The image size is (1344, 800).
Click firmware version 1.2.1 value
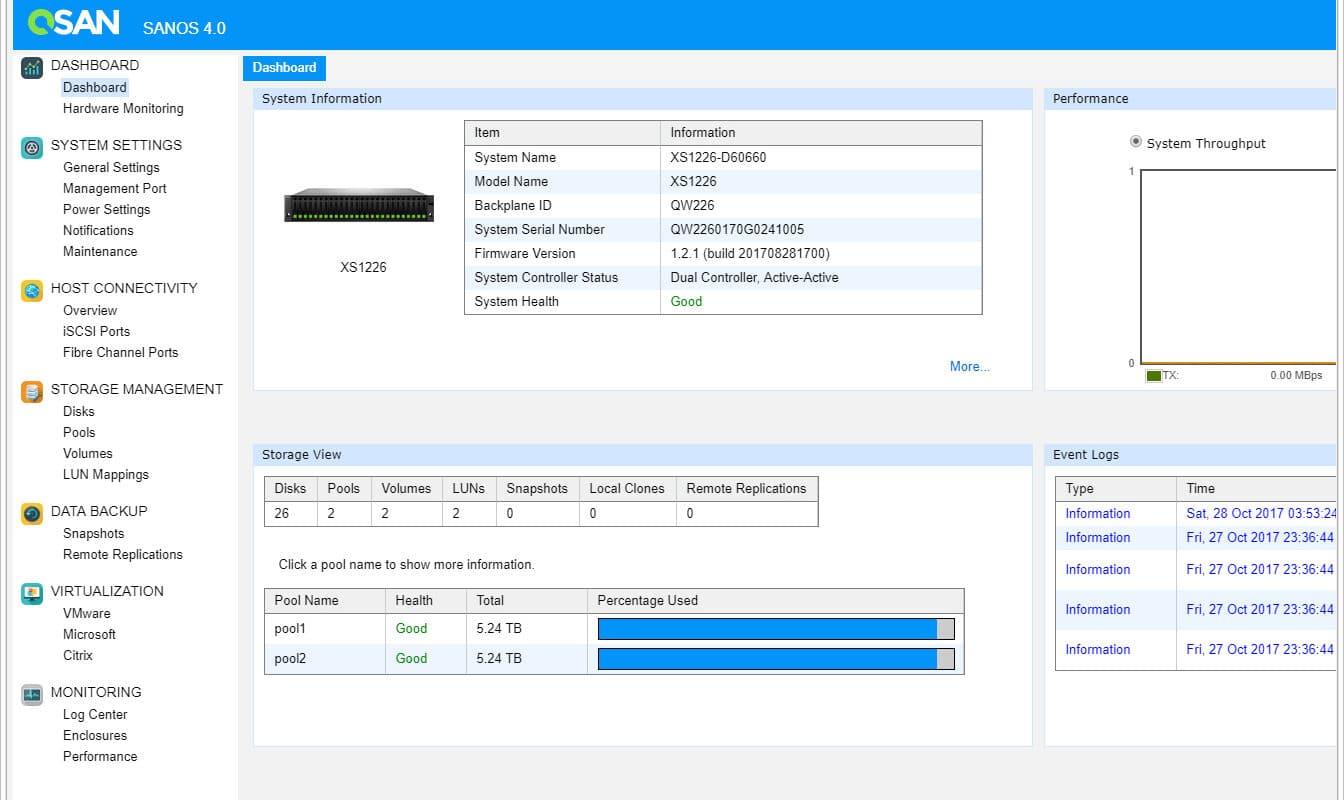coord(750,253)
